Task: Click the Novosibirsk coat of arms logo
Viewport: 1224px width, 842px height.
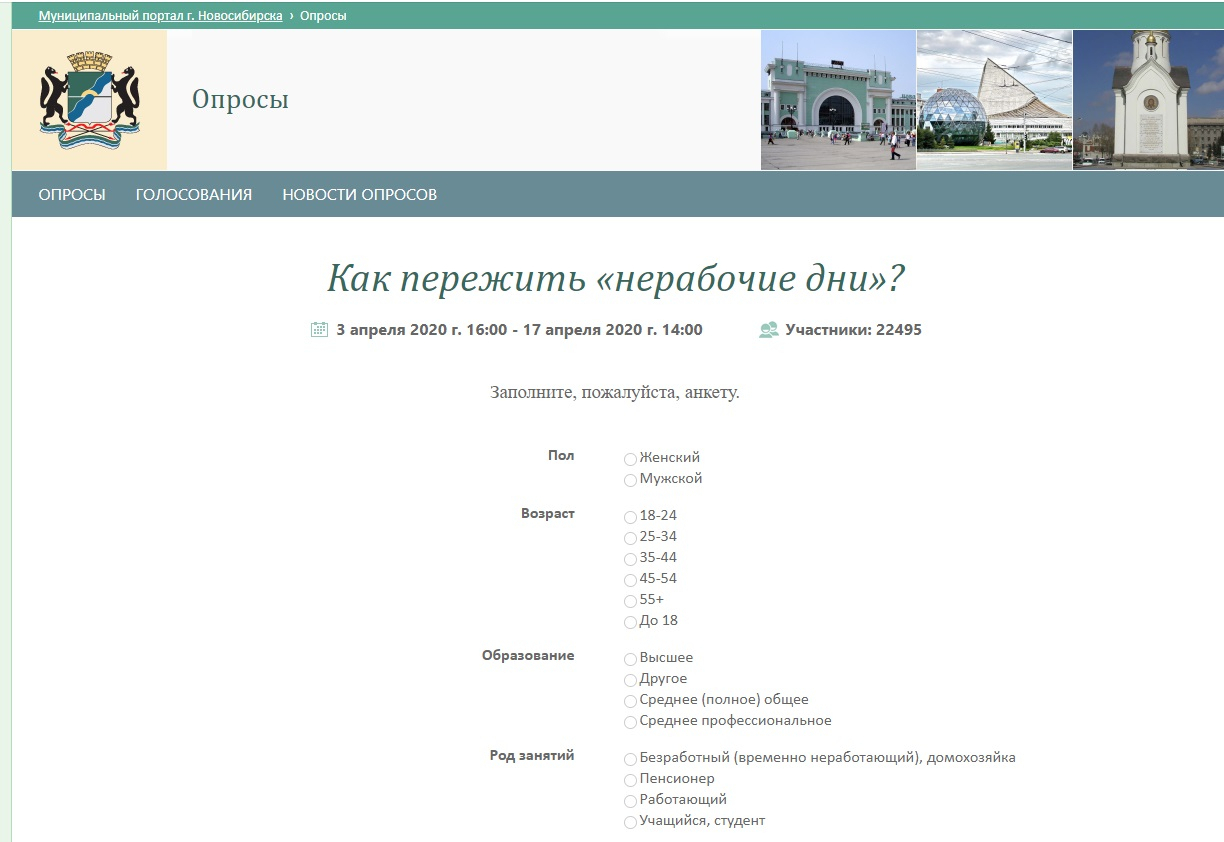Action: [89, 100]
